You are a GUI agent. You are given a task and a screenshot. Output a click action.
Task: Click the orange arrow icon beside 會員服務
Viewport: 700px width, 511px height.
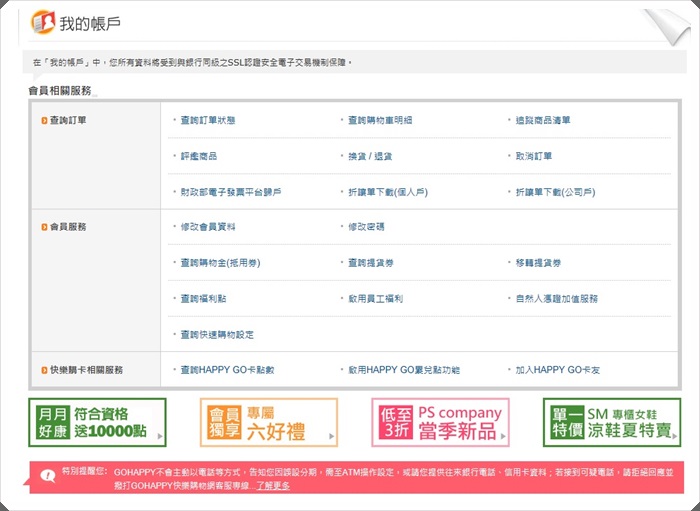pos(44,227)
